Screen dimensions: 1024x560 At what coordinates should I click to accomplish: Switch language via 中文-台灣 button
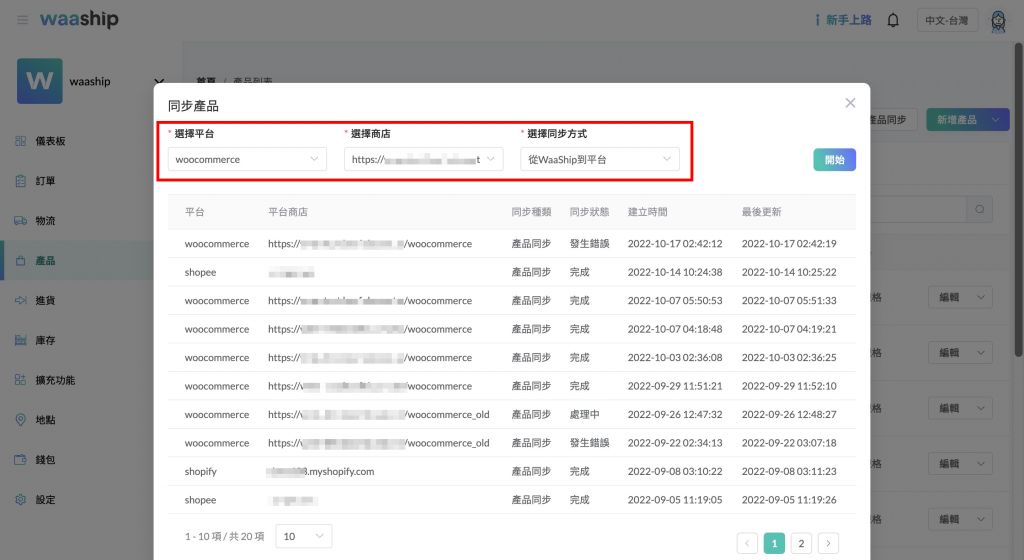click(x=947, y=20)
